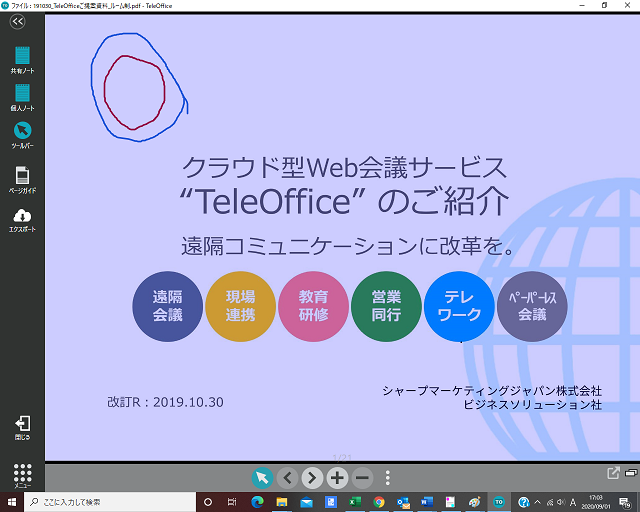Zoom in with the plus button
The width and height of the screenshot is (640, 512).
pyautogui.click(x=337, y=478)
